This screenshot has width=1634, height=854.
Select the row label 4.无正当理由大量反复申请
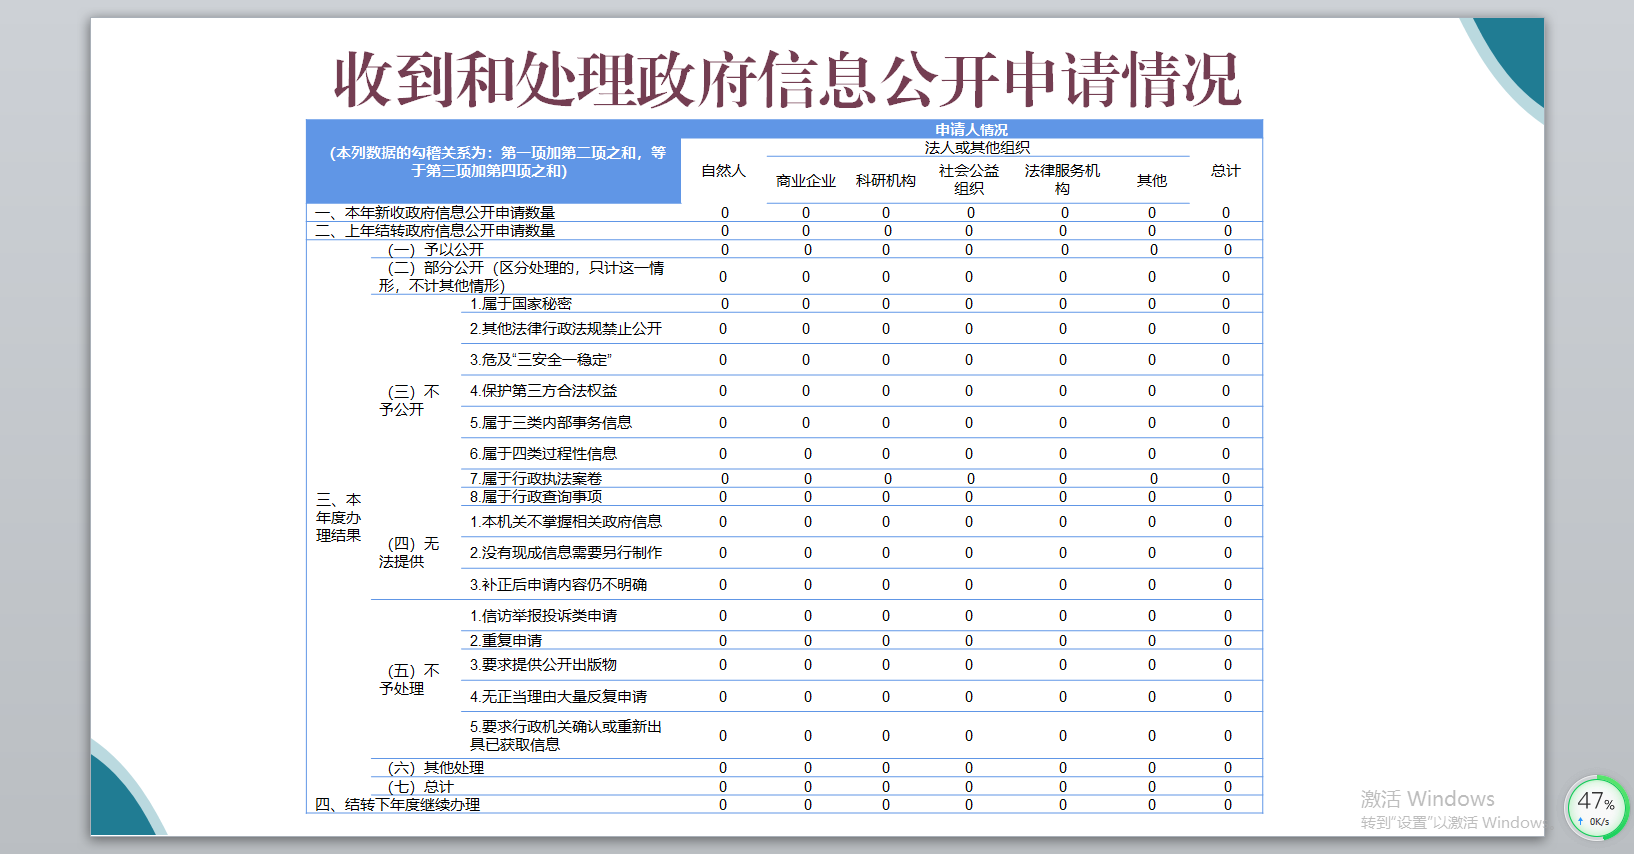click(558, 697)
